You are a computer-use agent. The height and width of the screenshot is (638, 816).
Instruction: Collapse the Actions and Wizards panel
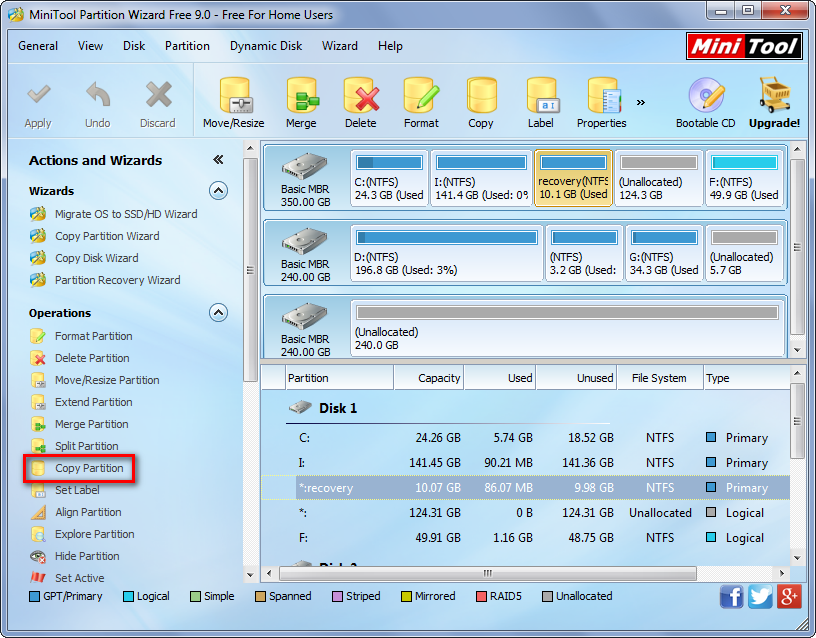(219, 160)
